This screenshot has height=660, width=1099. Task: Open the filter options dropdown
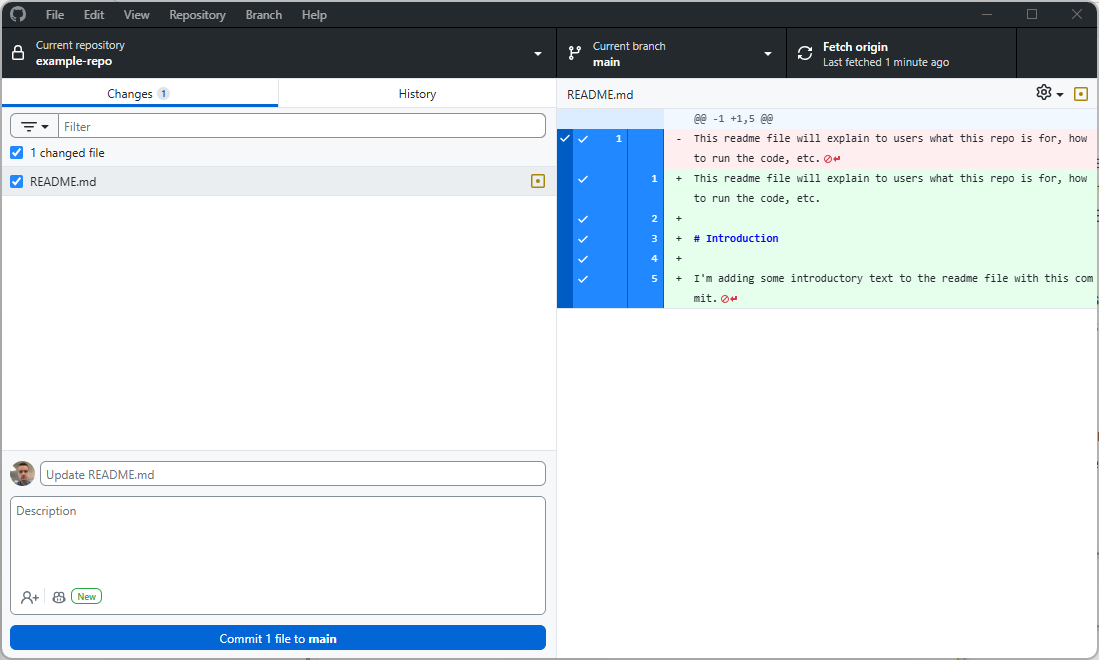pyautogui.click(x=35, y=127)
